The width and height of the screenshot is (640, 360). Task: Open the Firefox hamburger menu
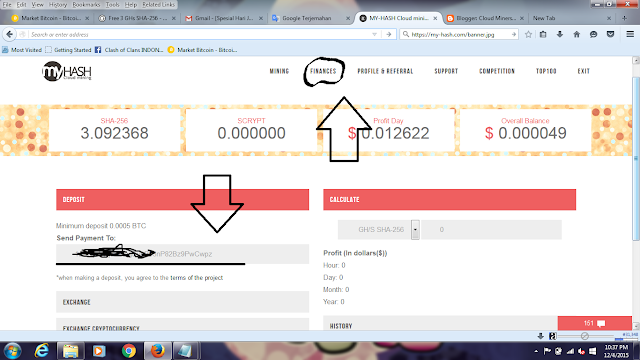630,34
